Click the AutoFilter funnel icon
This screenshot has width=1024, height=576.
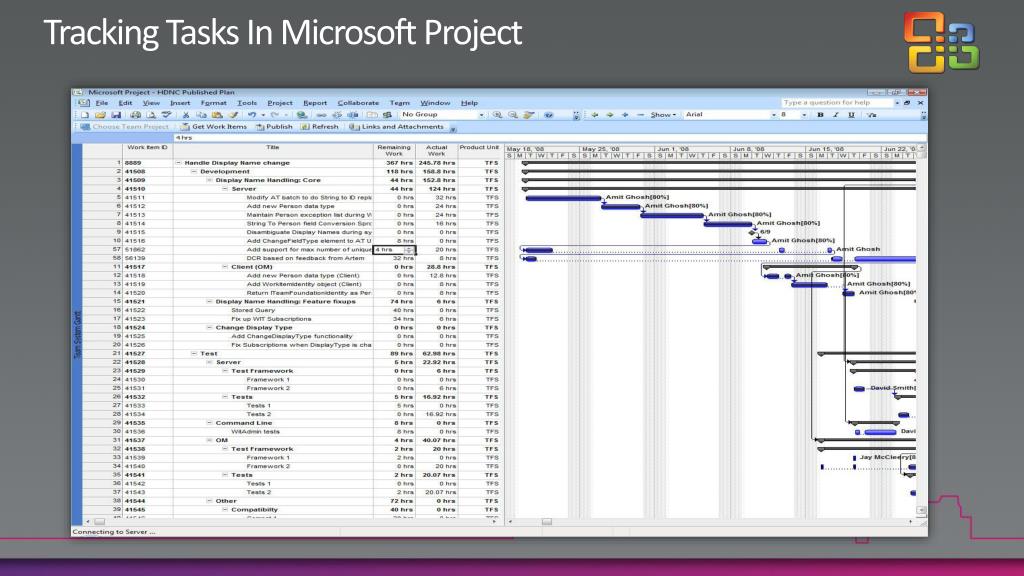pos(872,115)
